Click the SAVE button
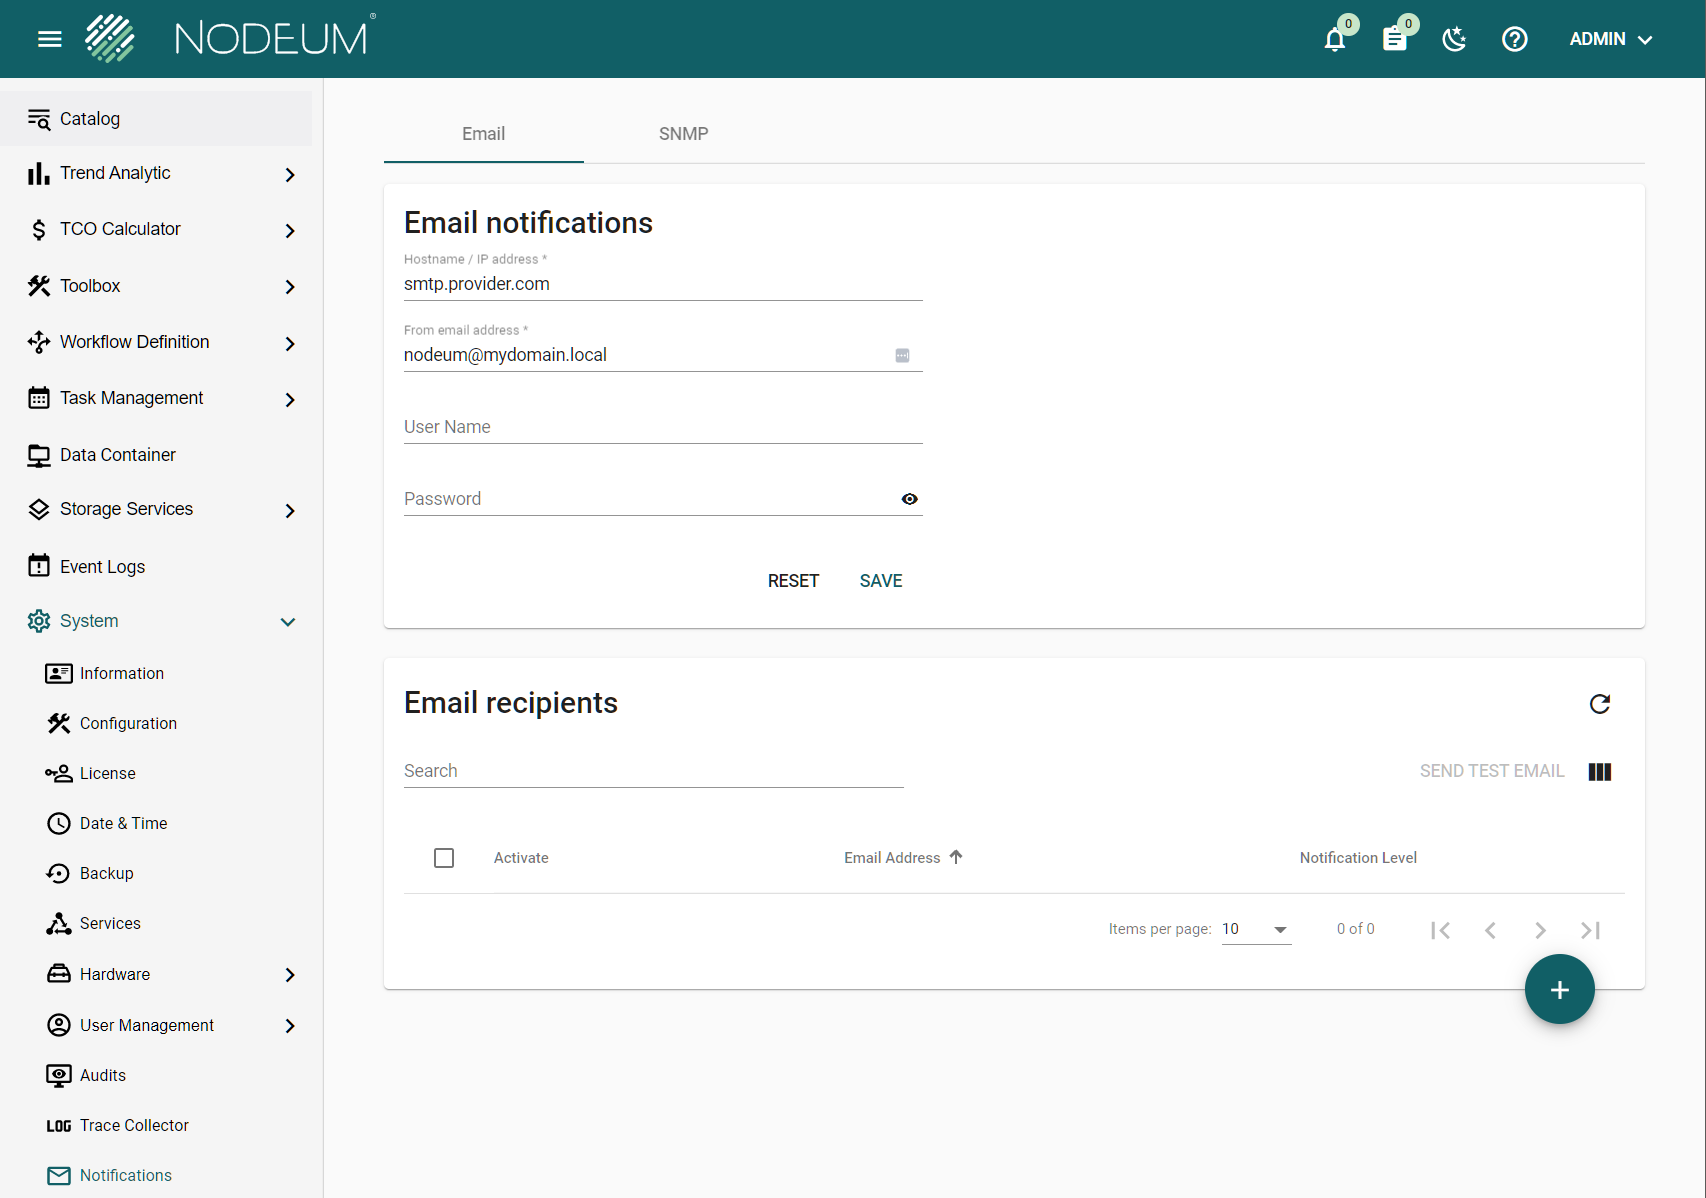Image resolution: width=1706 pixels, height=1198 pixels. [x=881, y=581]
